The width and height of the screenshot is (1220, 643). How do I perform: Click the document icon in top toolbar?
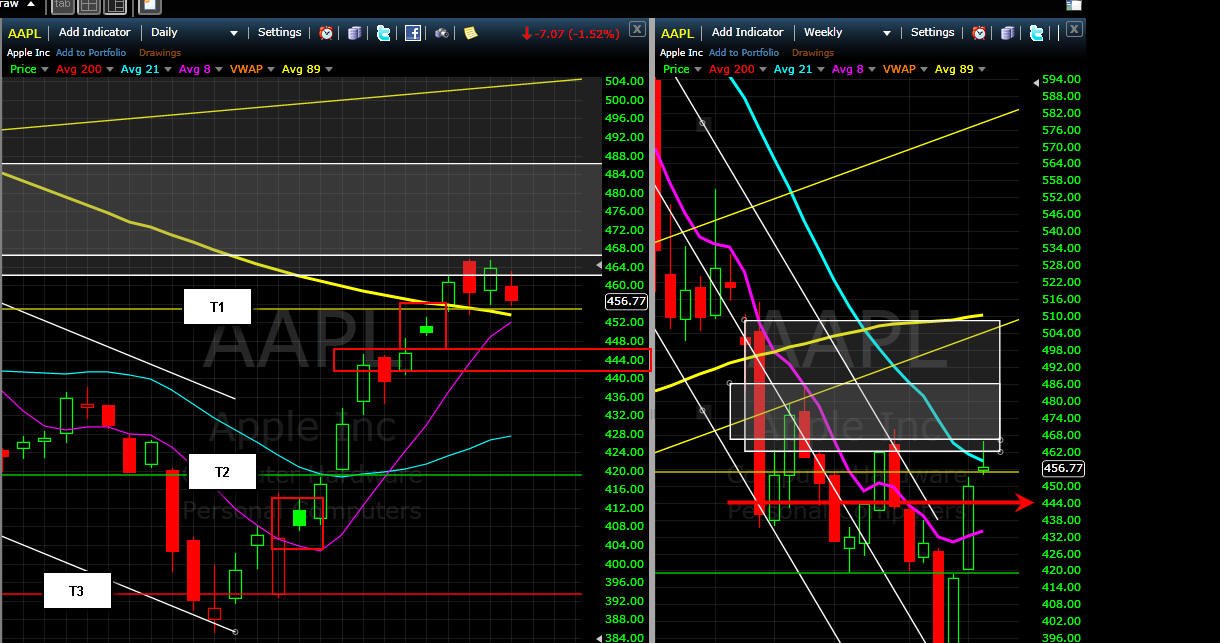[x=148, y=6]
